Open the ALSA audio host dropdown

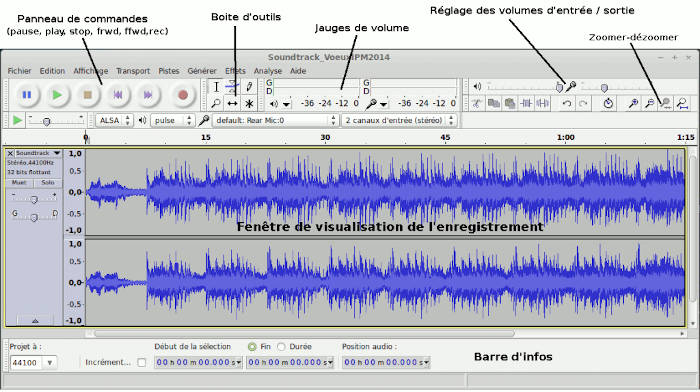click(x=114, y=120)
